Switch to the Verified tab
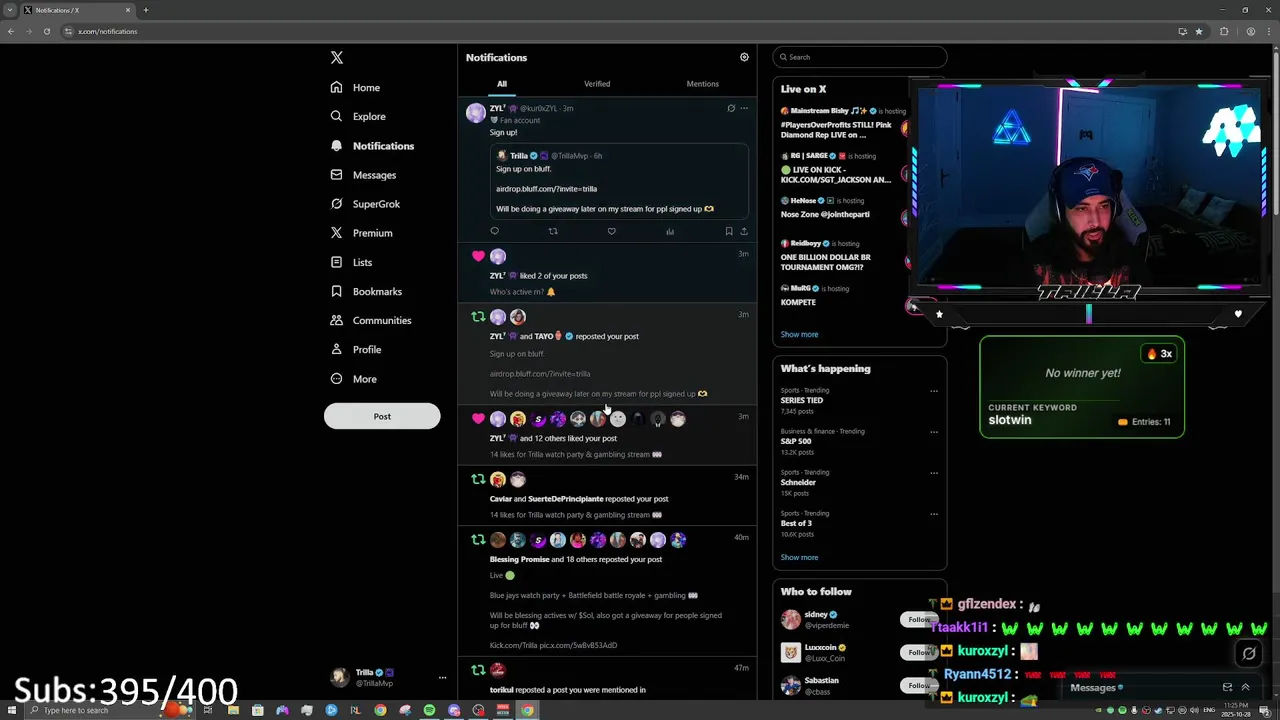 tap(597, 84)
